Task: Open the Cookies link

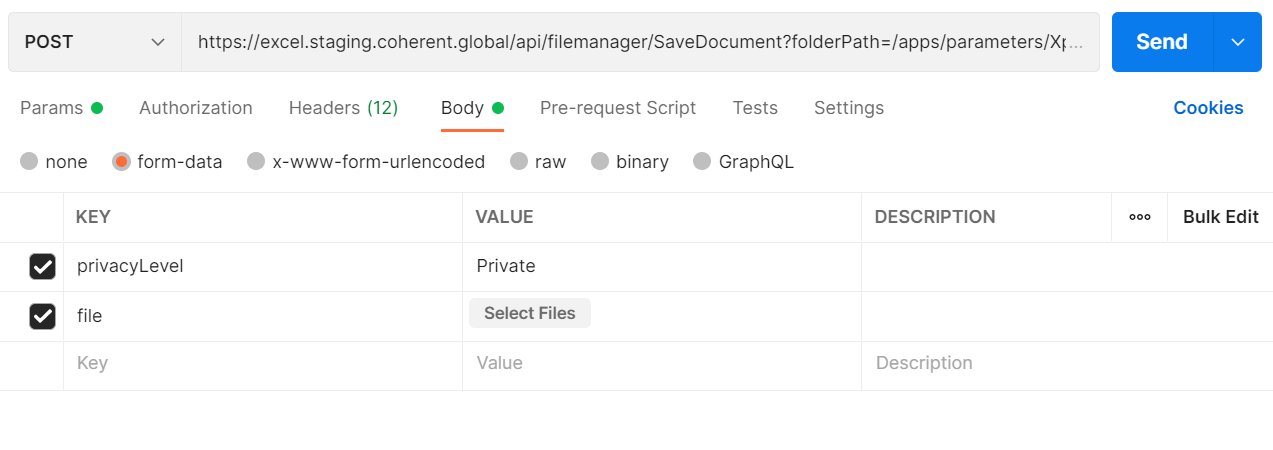Action: click(1208, 108)
